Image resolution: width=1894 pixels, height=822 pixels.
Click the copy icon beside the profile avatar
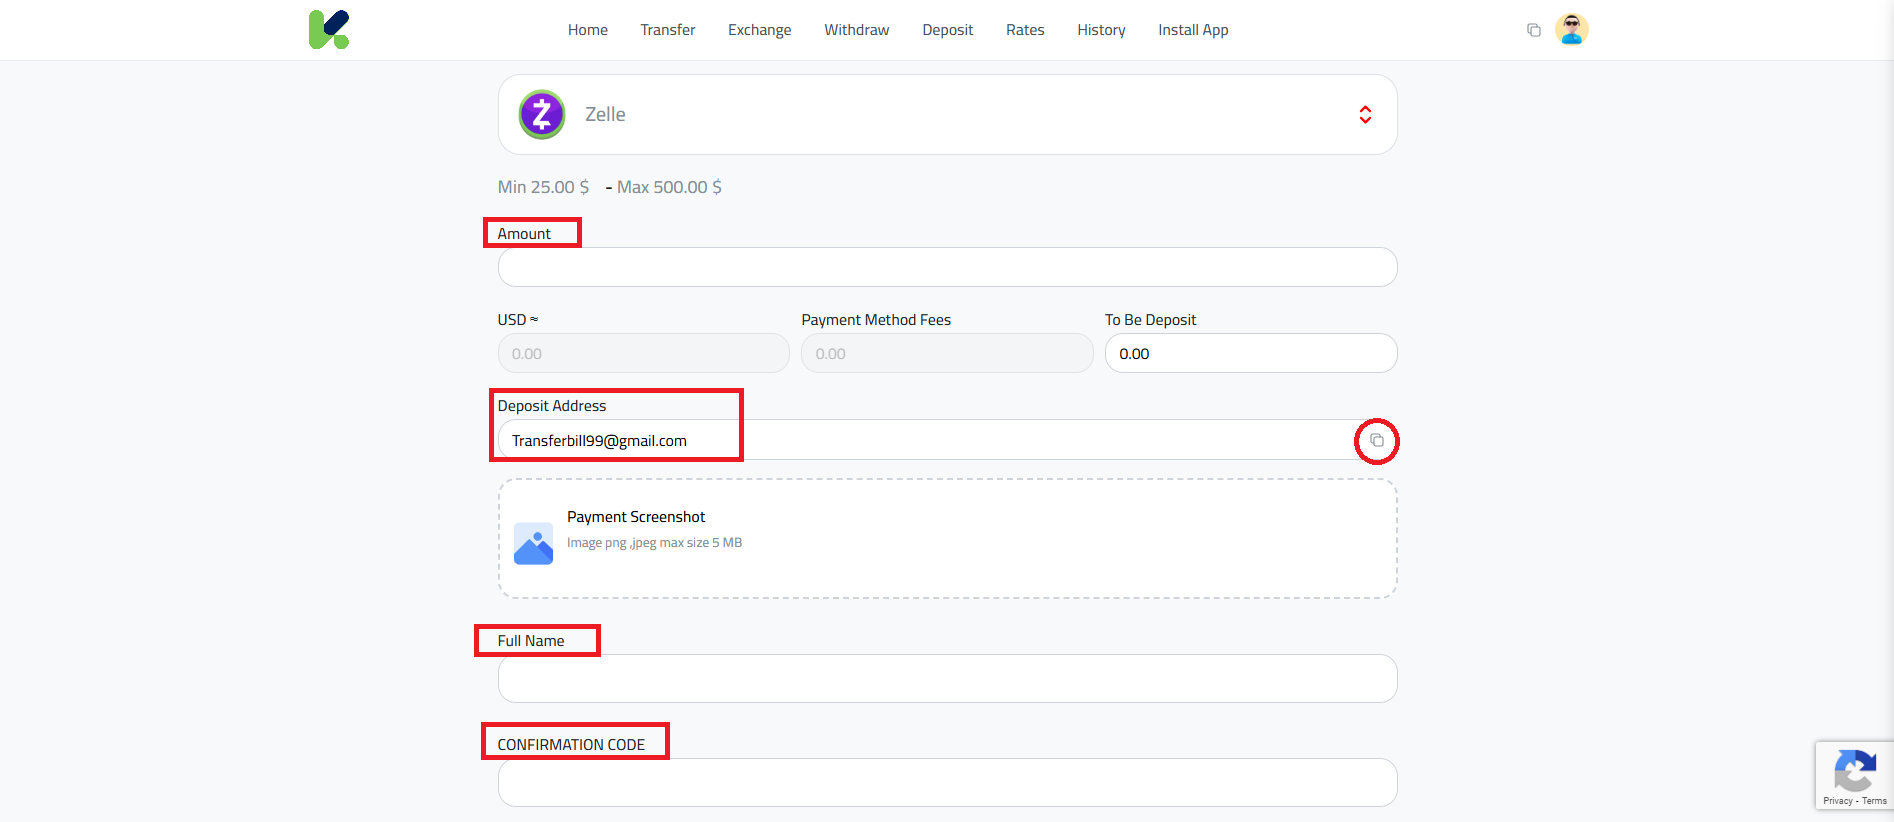1533,30
